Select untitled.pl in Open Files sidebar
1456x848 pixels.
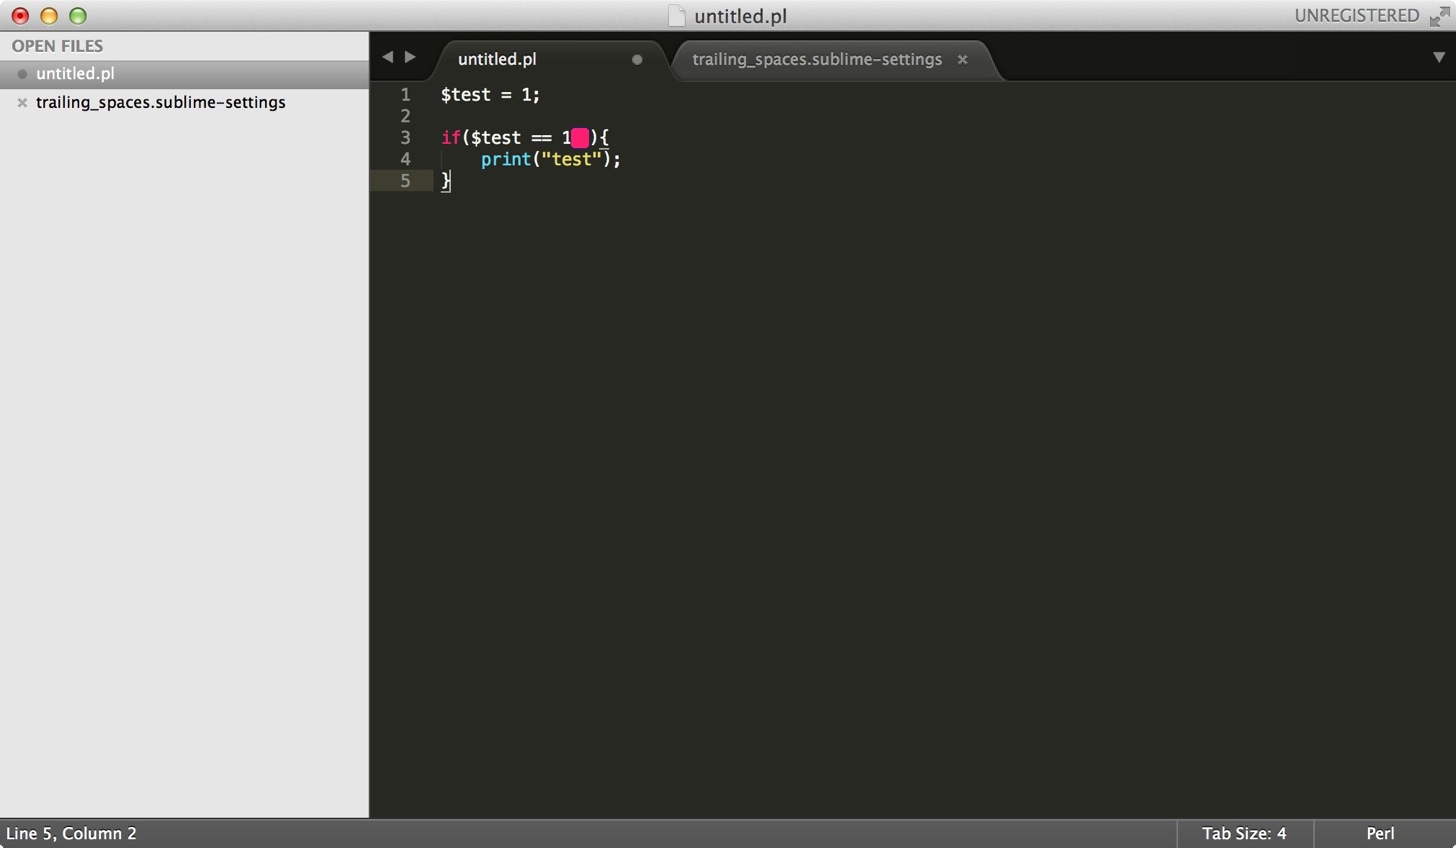[184, 74]
